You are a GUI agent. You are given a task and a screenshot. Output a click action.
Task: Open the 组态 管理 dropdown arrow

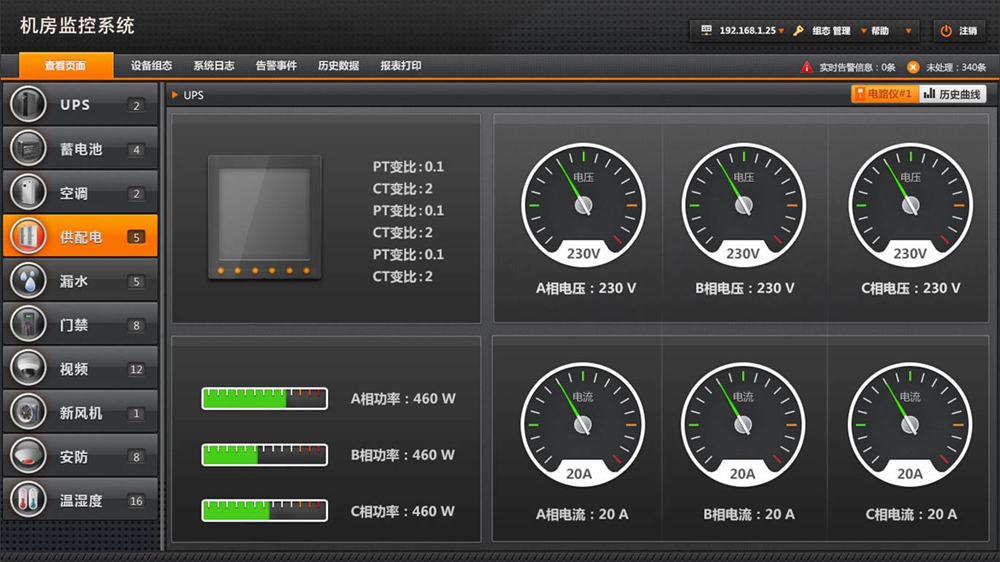[x=863, y=31]
